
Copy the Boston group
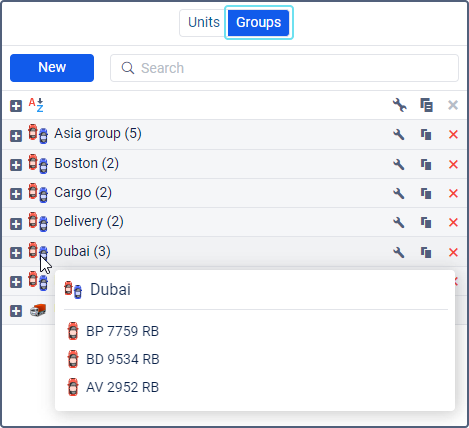pos(426,164)
